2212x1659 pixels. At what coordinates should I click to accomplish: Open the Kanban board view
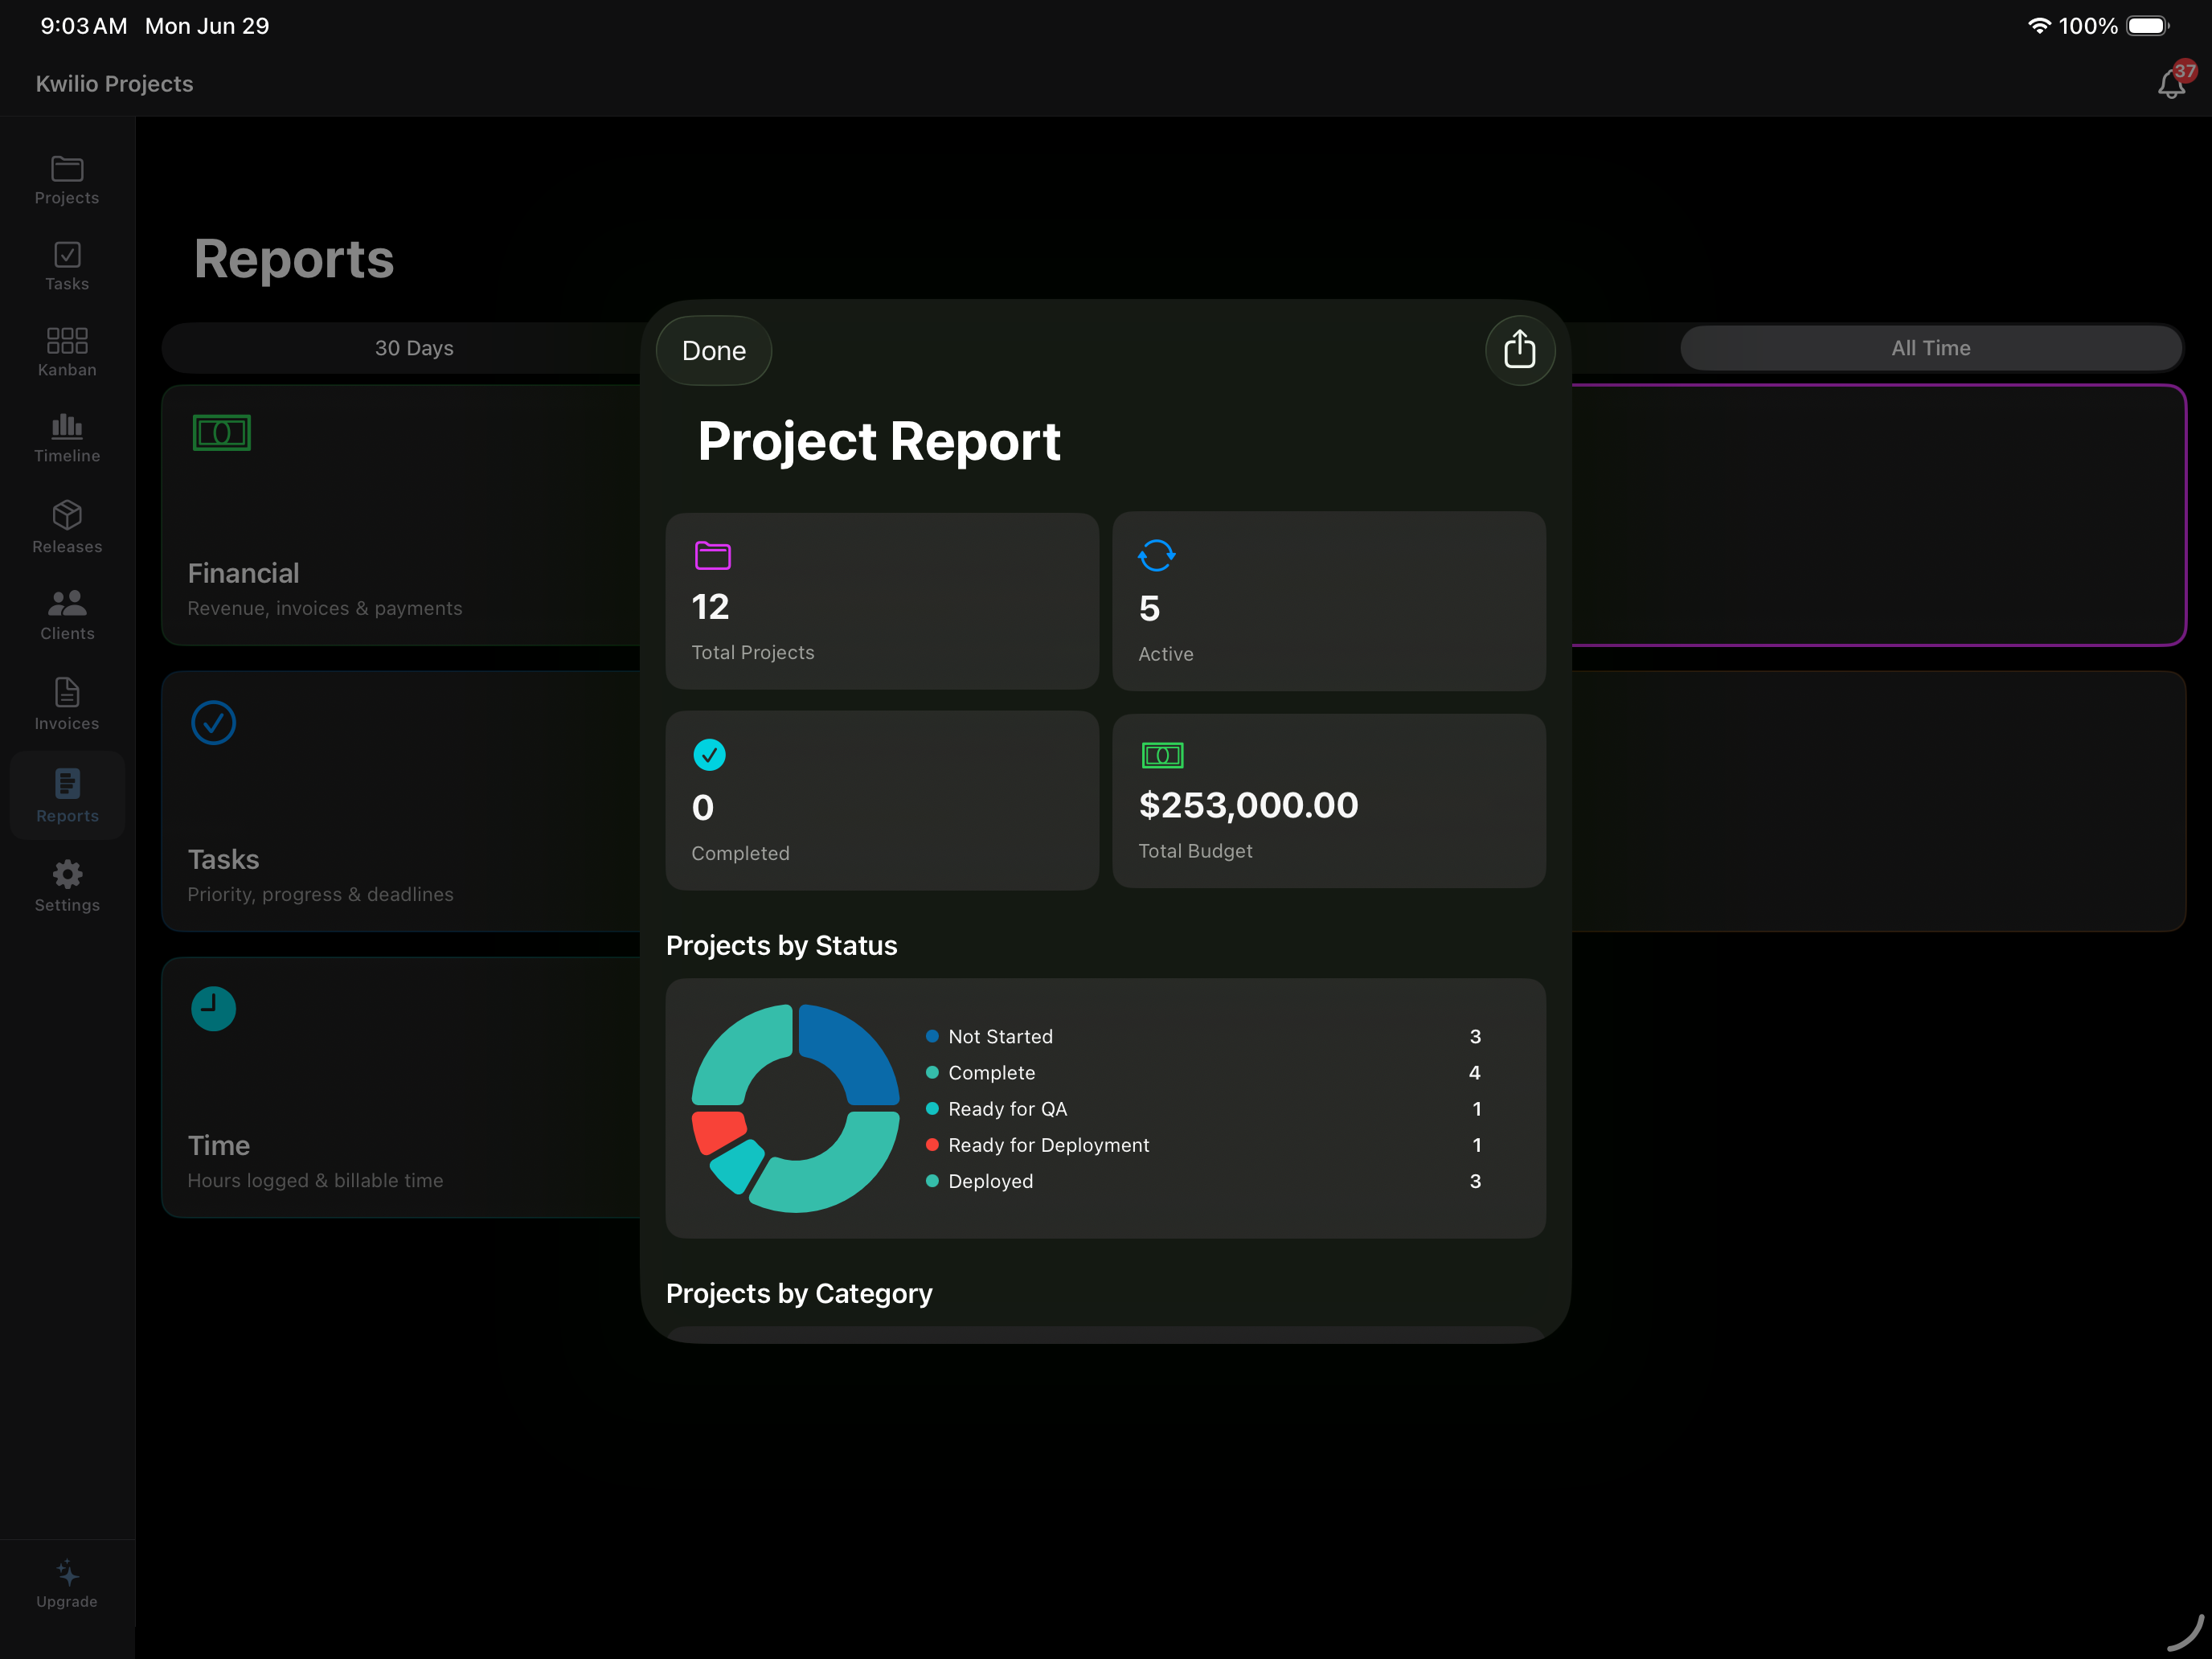tap(67, 352)
